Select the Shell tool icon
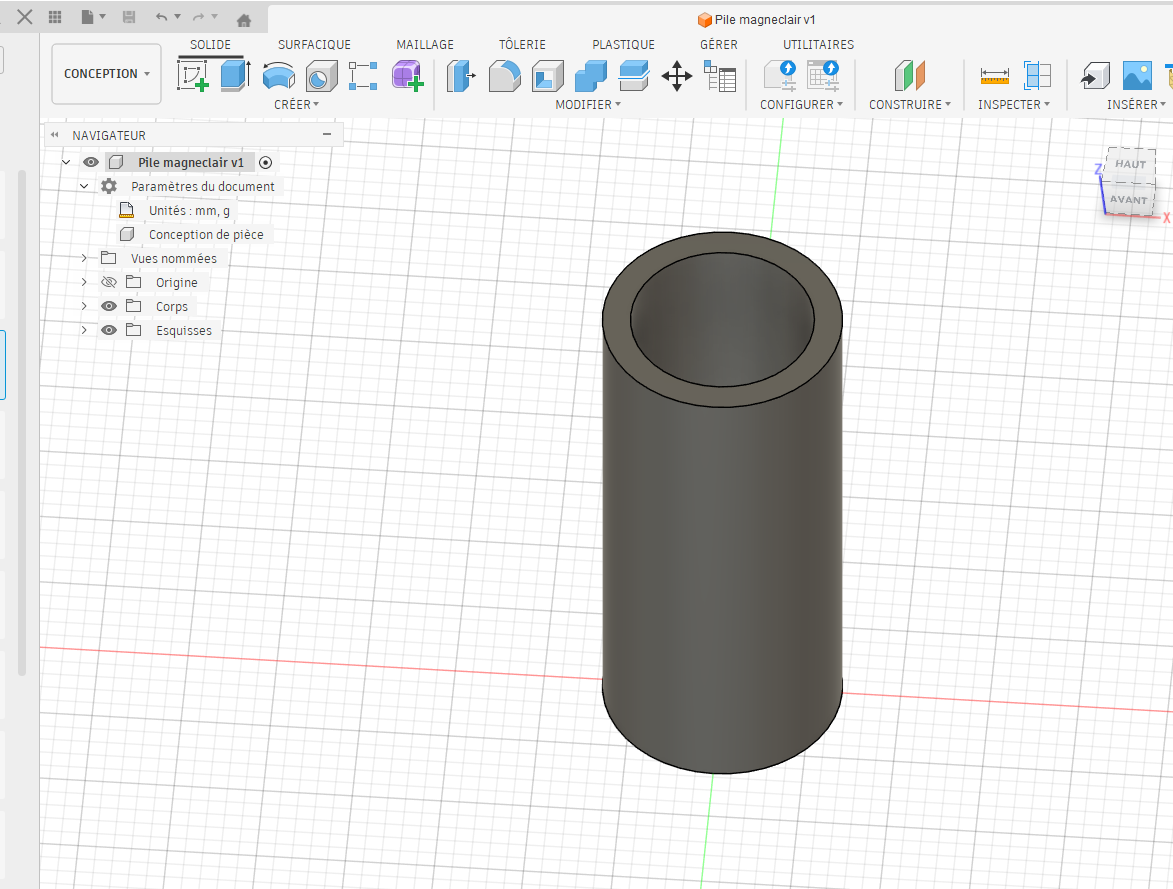Screen dimensions: 1173x889 548,76
